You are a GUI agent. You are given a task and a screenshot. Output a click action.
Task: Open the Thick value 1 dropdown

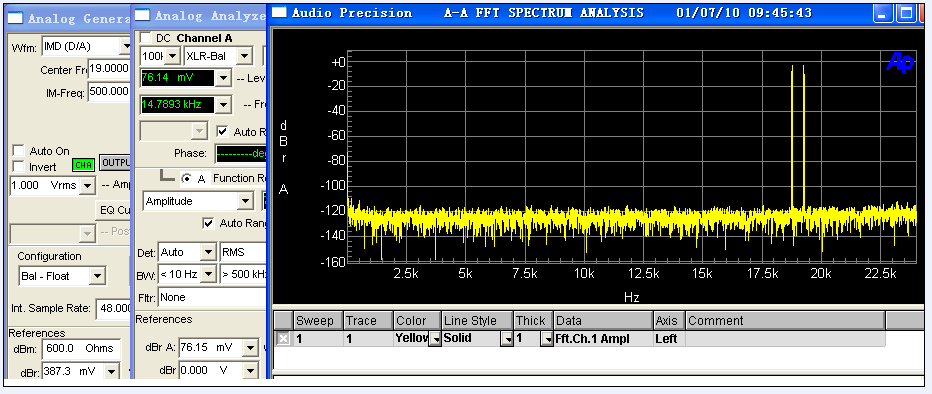point(547,339)
